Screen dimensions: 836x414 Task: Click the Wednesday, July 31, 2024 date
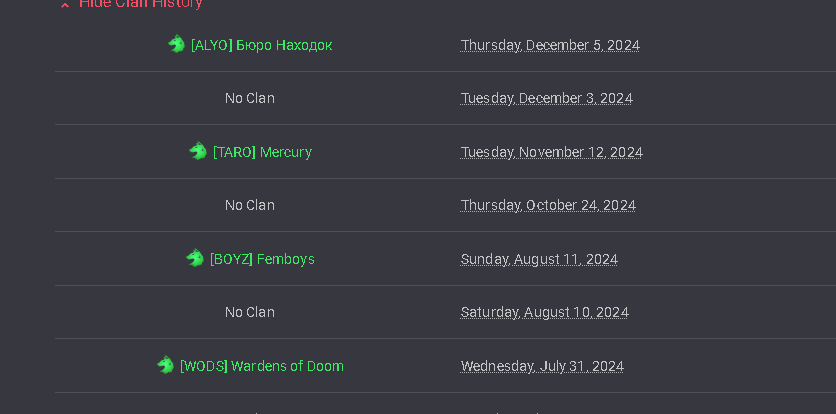[542, 366]
